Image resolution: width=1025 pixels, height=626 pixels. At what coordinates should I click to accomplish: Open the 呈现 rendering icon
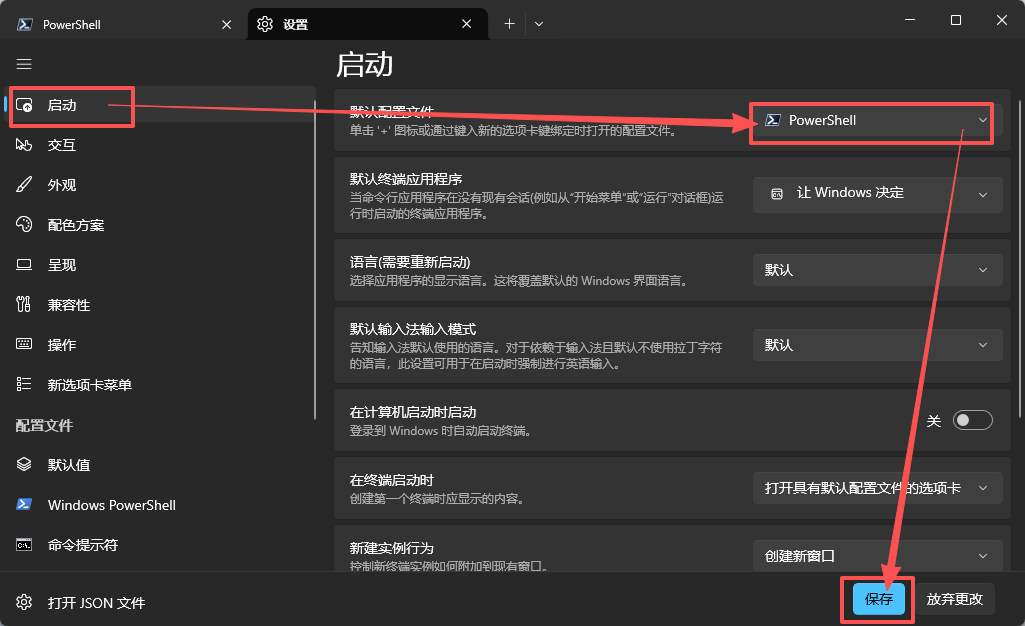24,265
